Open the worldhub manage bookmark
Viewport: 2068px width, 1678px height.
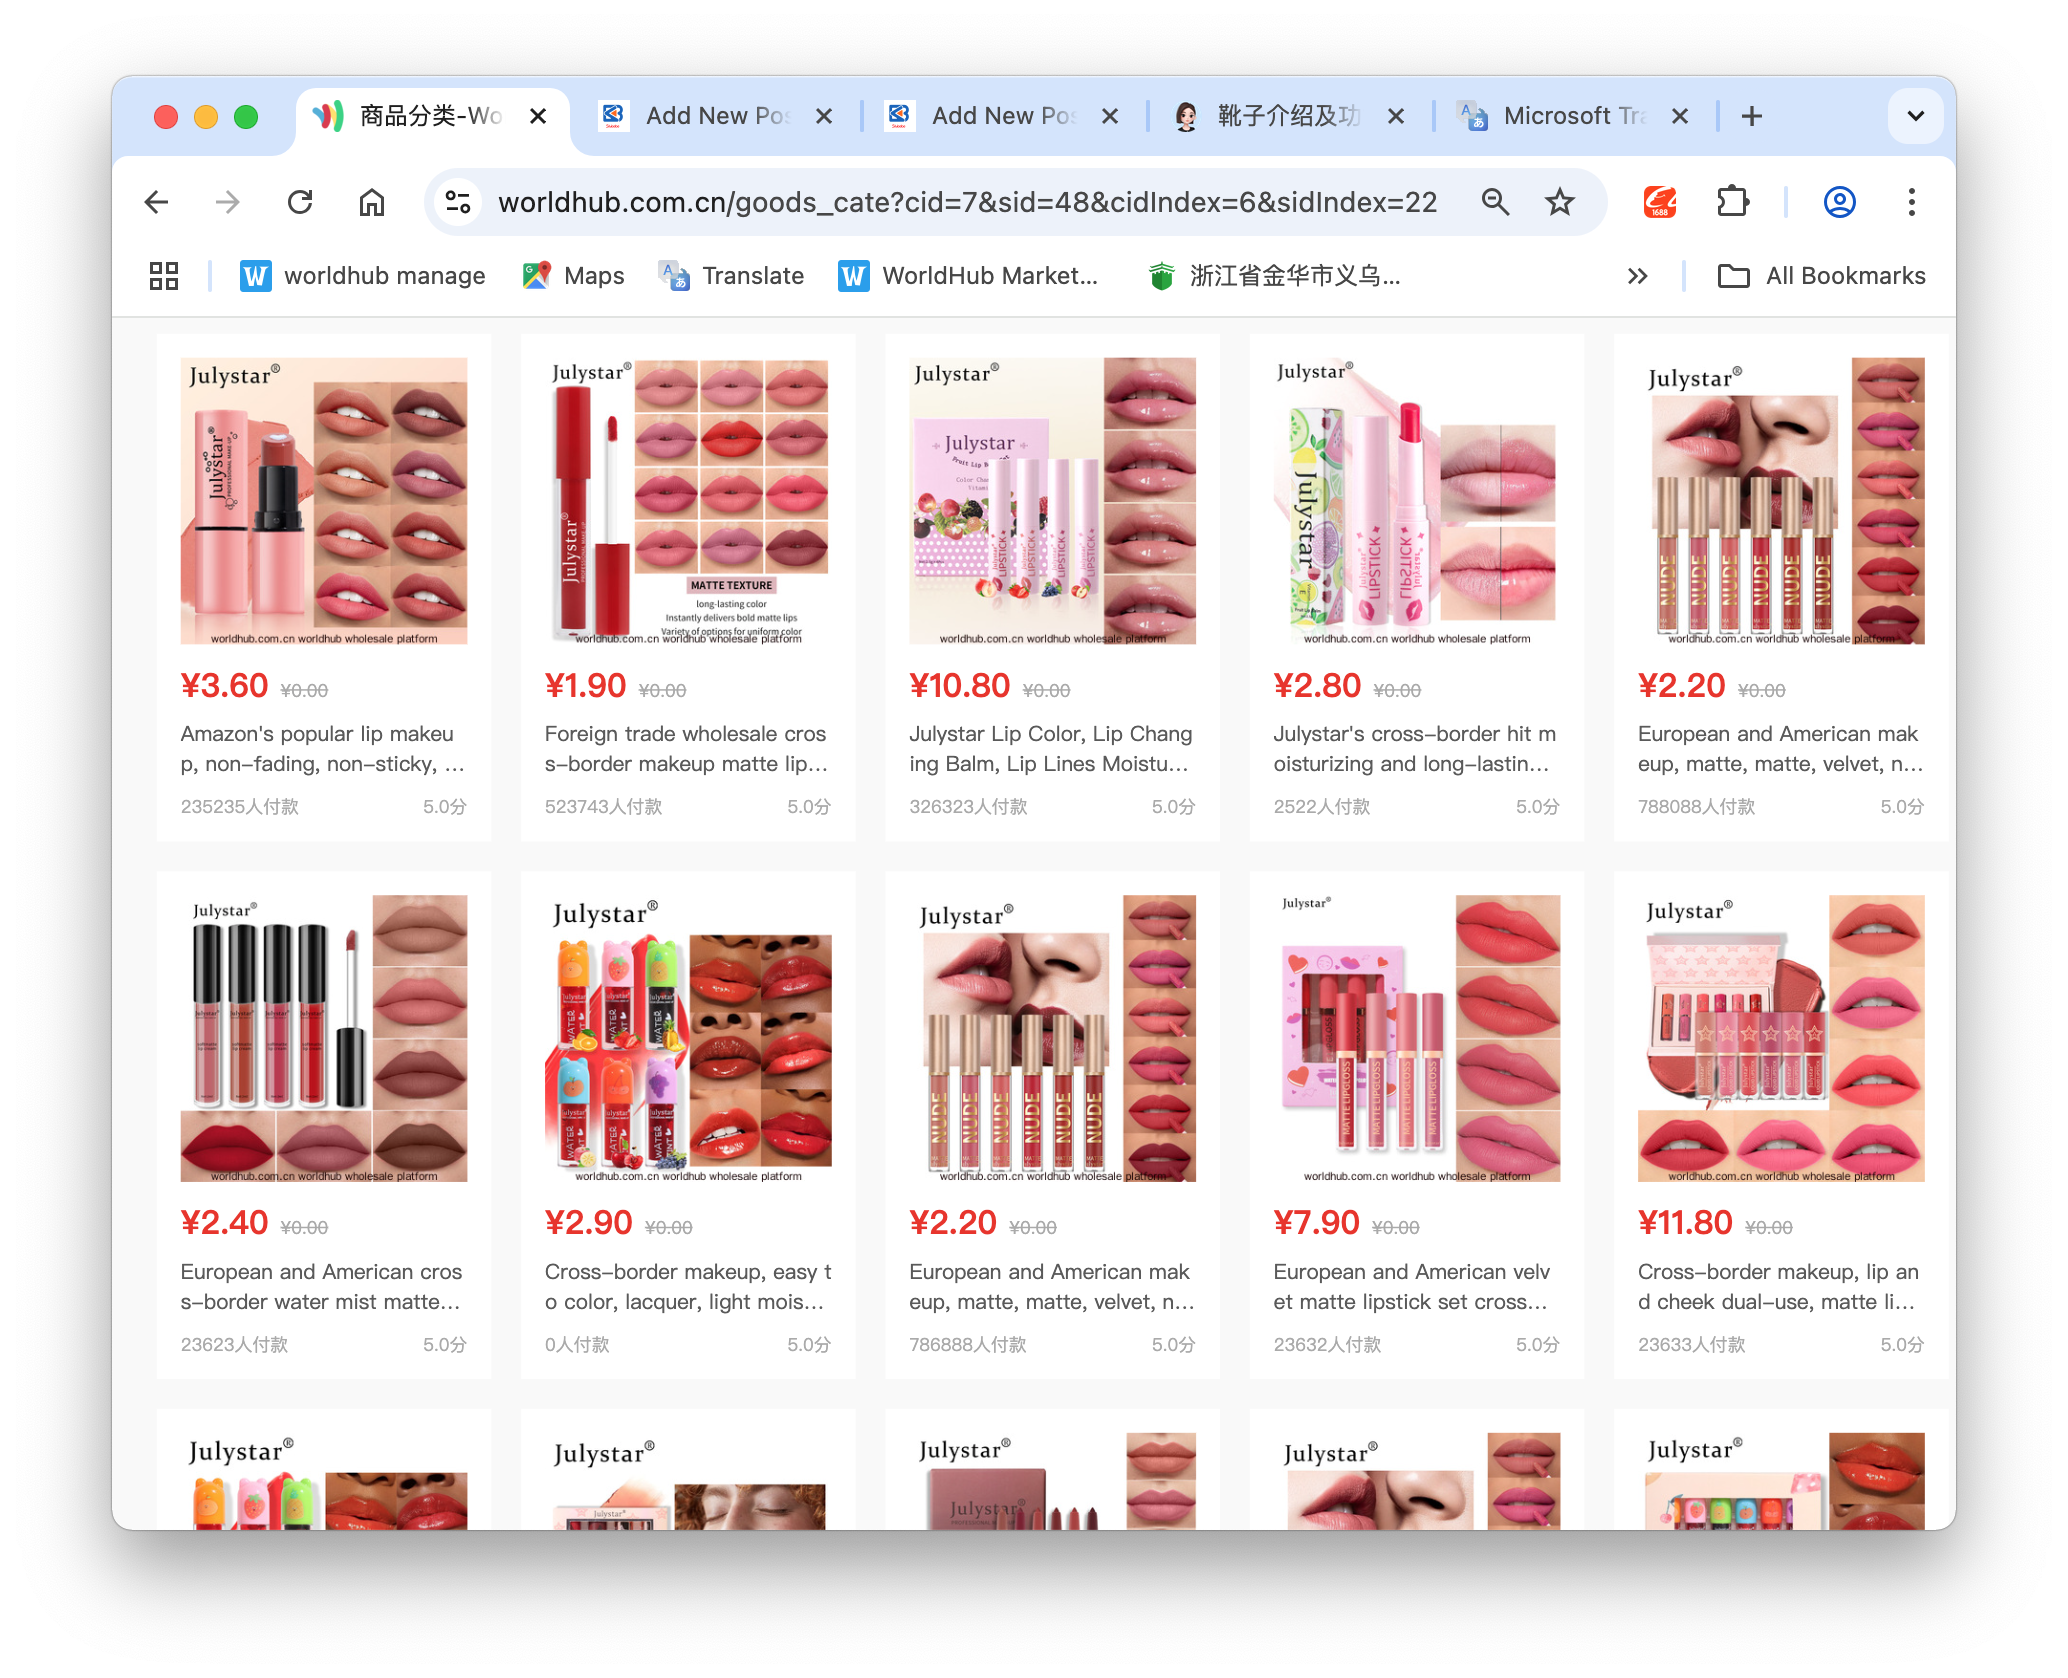coord(363,276)
